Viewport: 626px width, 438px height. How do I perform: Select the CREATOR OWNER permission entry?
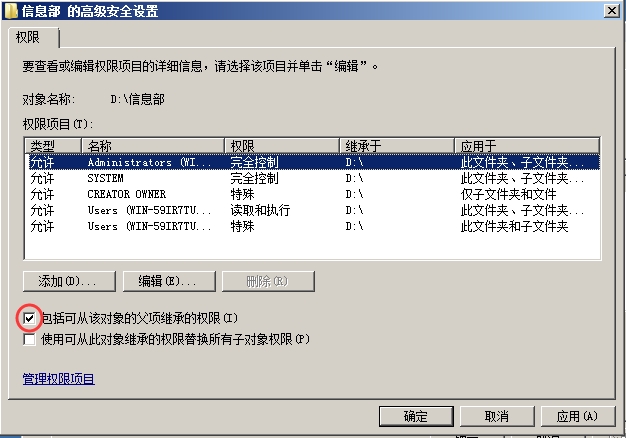313,194
